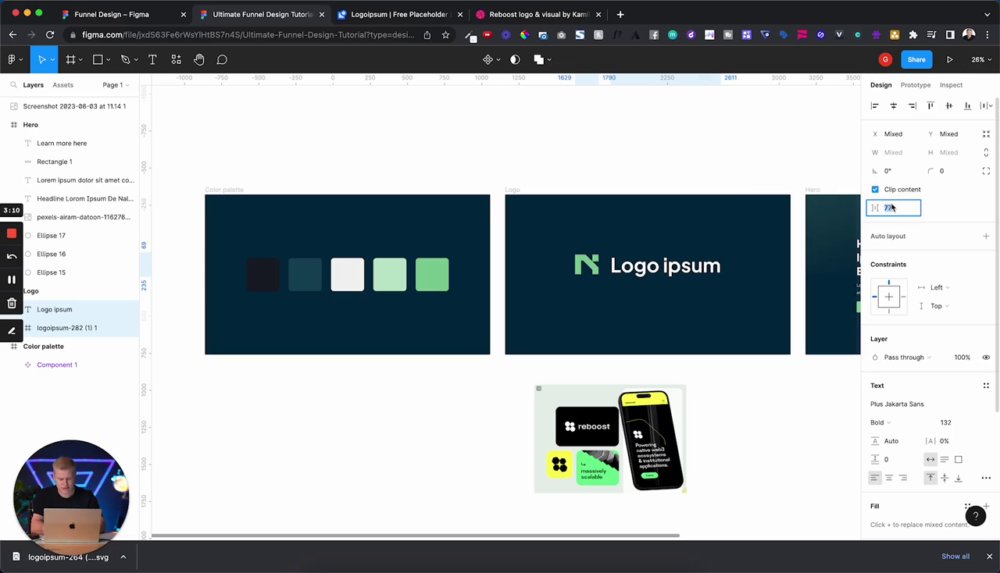The width and height of the screenshot is (1000, 573).
Task: Open the Left horizontal constraint dropdown
Action: point(939,288)
